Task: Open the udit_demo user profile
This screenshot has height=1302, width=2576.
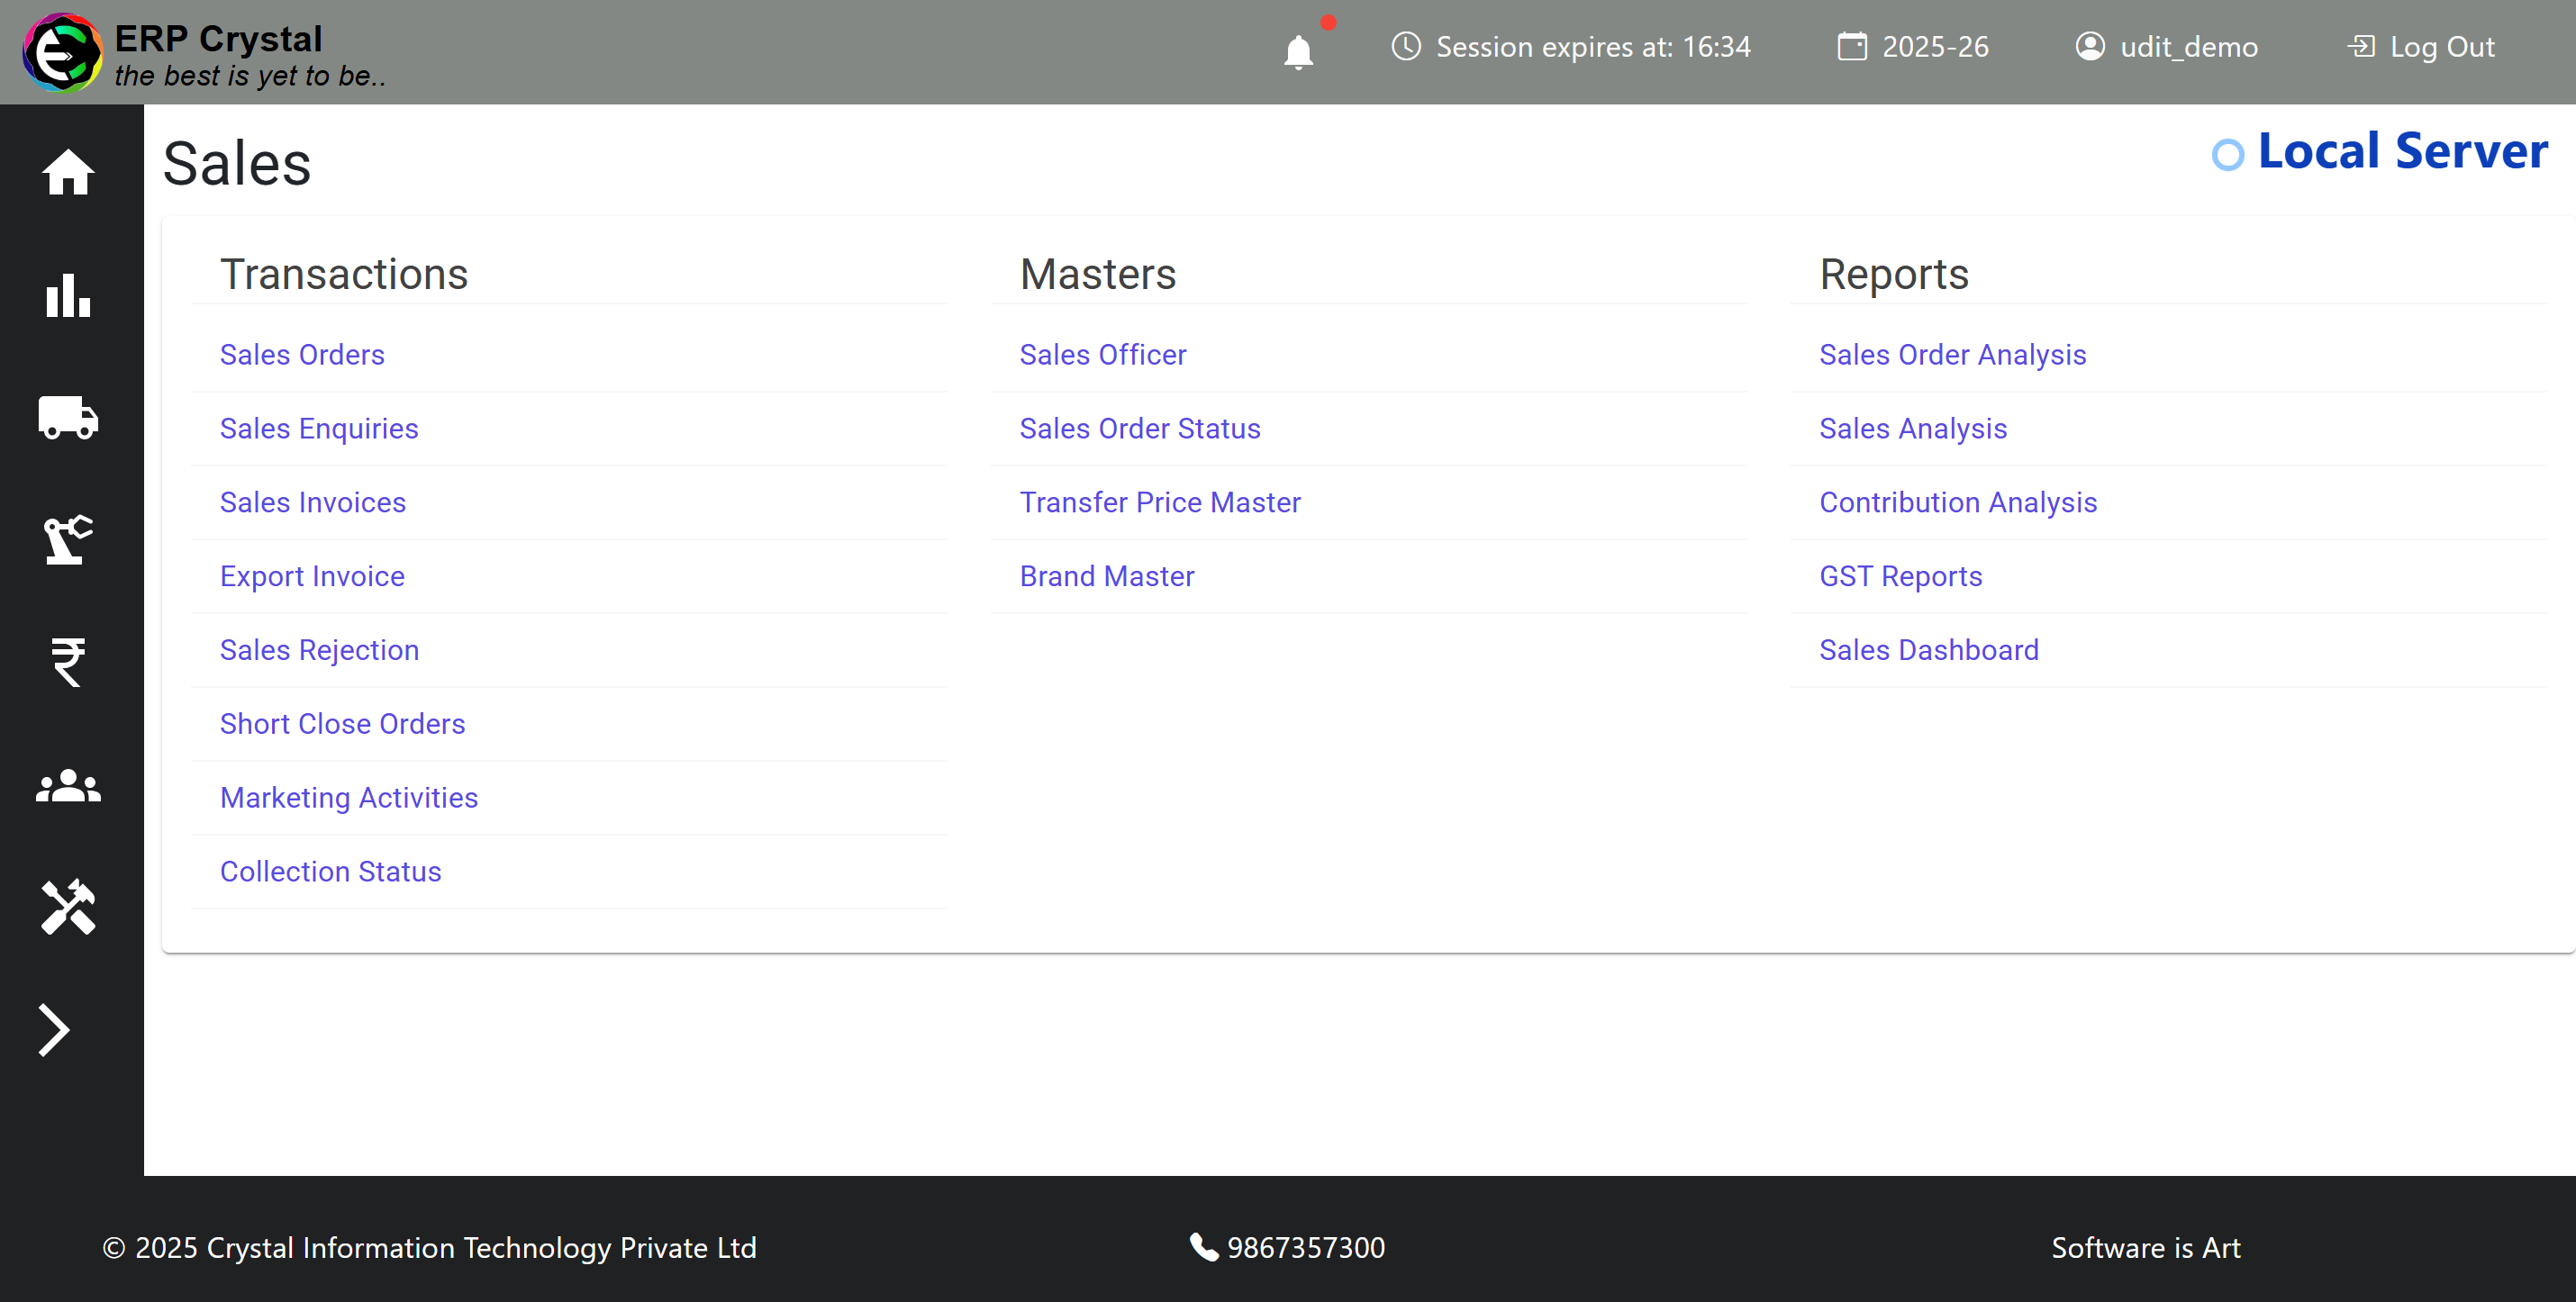Action: [x=2167, y=47]
